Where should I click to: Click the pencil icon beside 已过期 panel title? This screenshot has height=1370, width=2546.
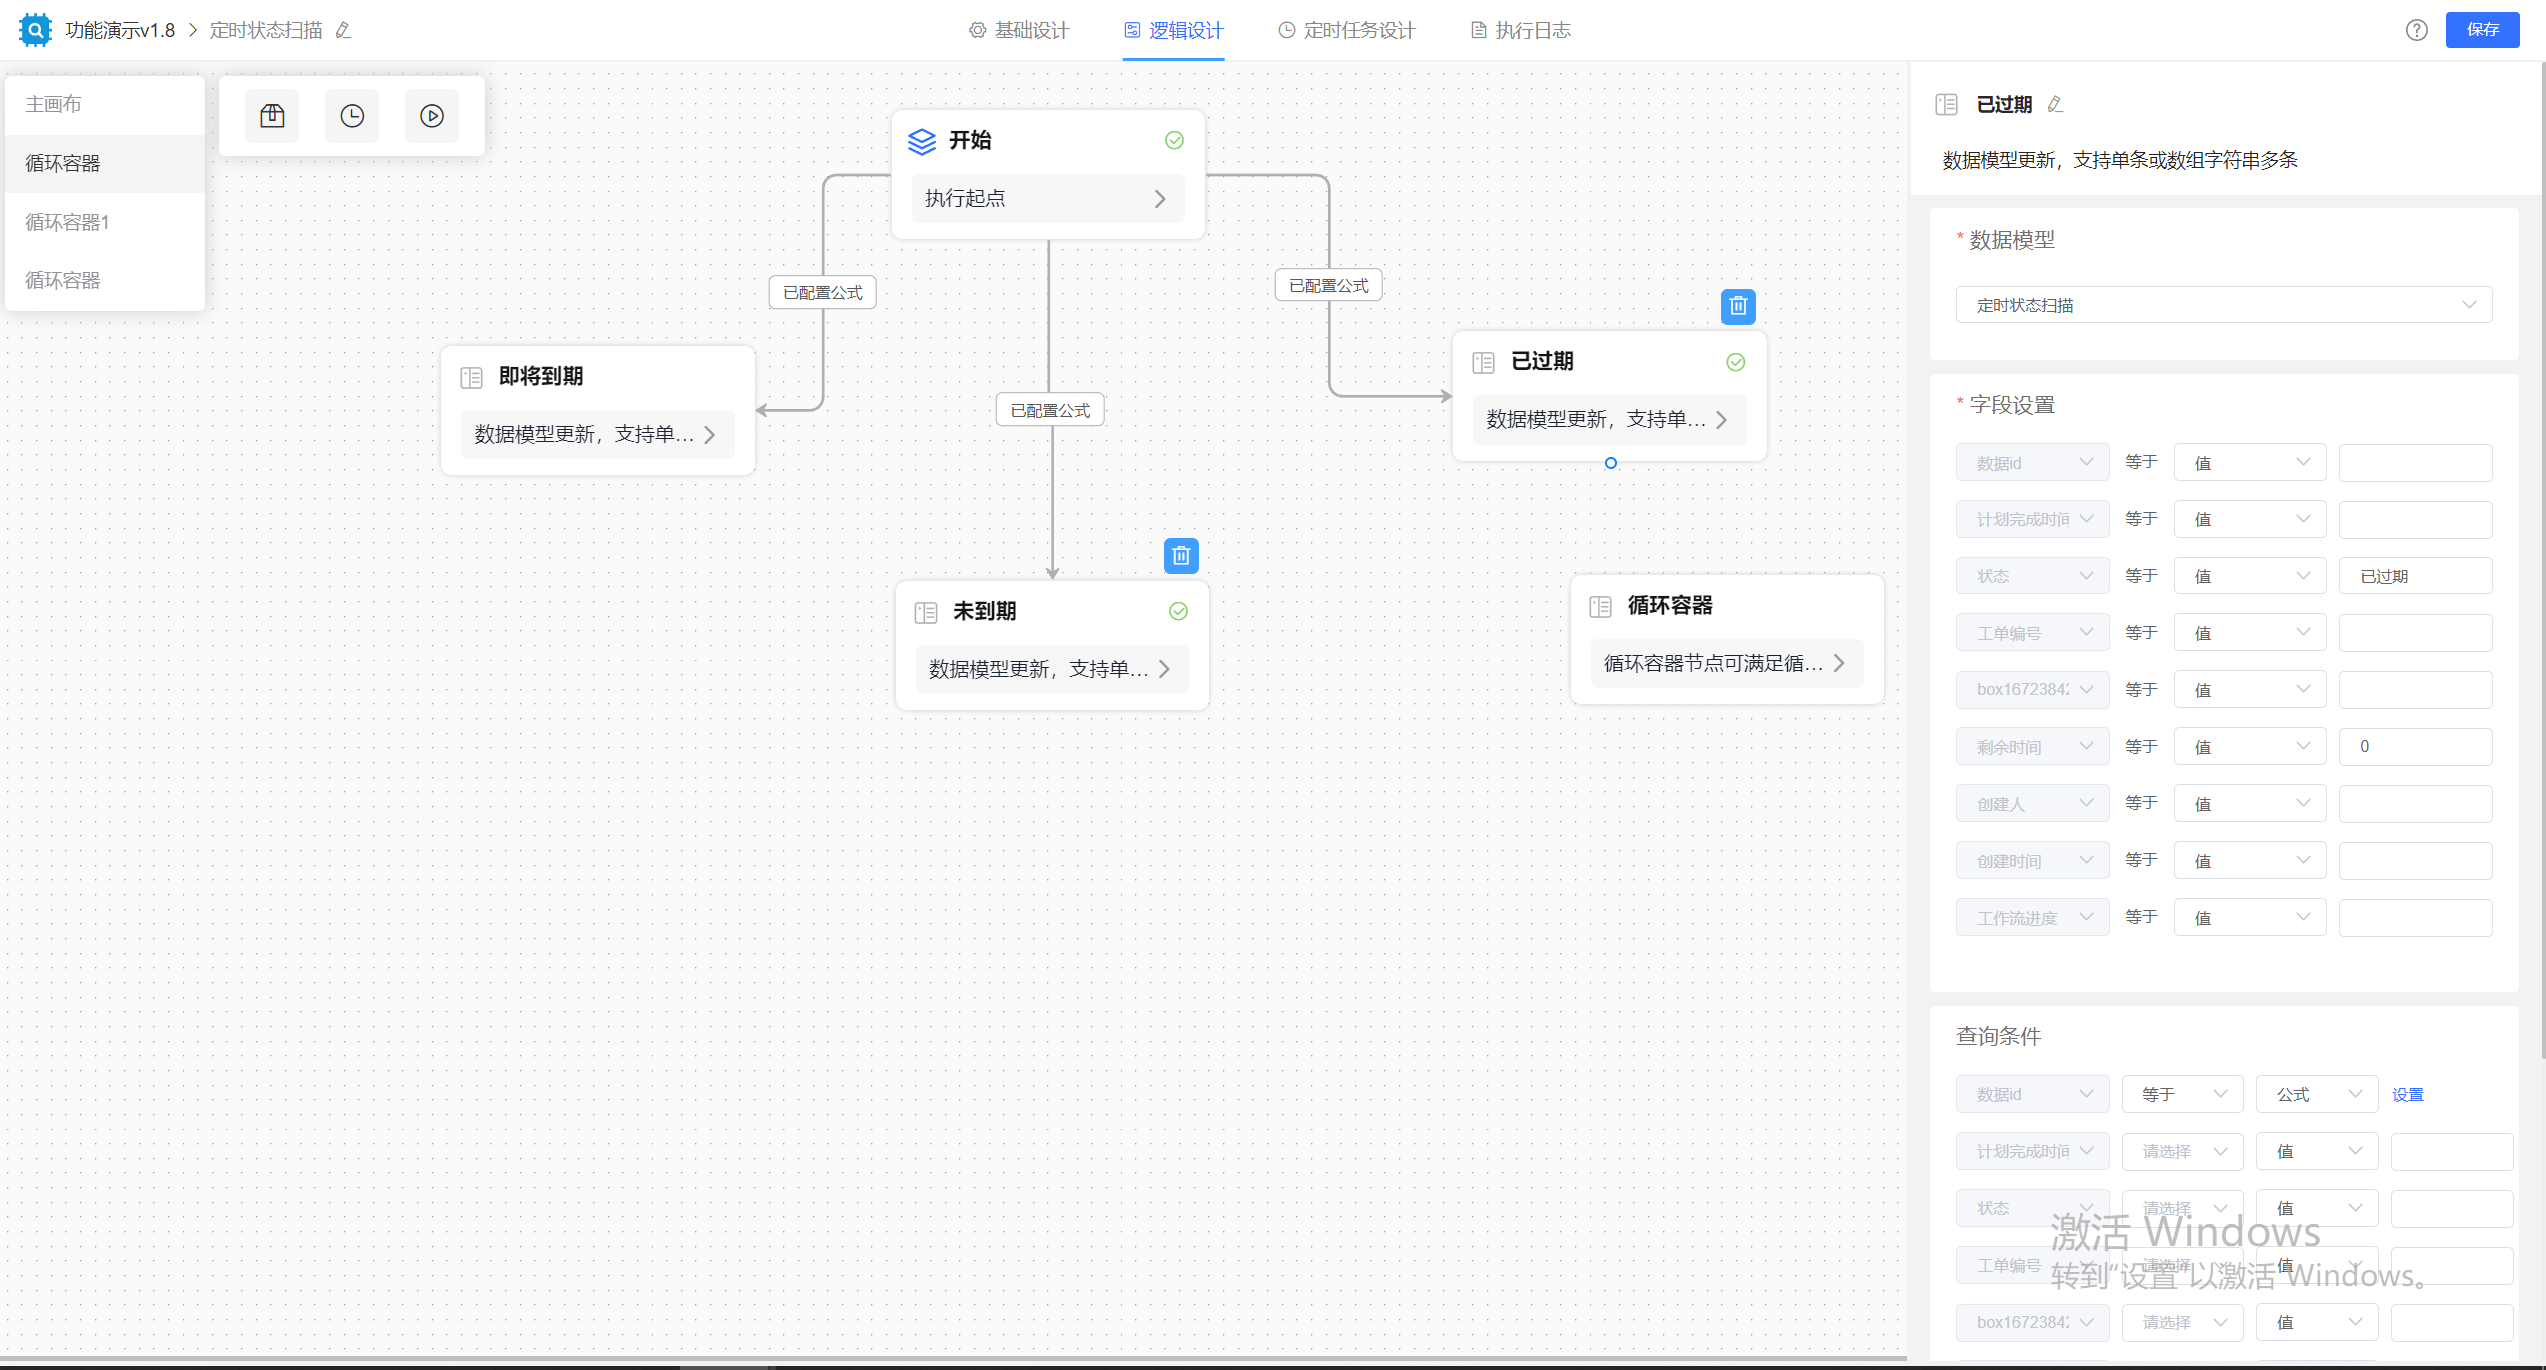pyautogui.click(x=2055, y=104)
